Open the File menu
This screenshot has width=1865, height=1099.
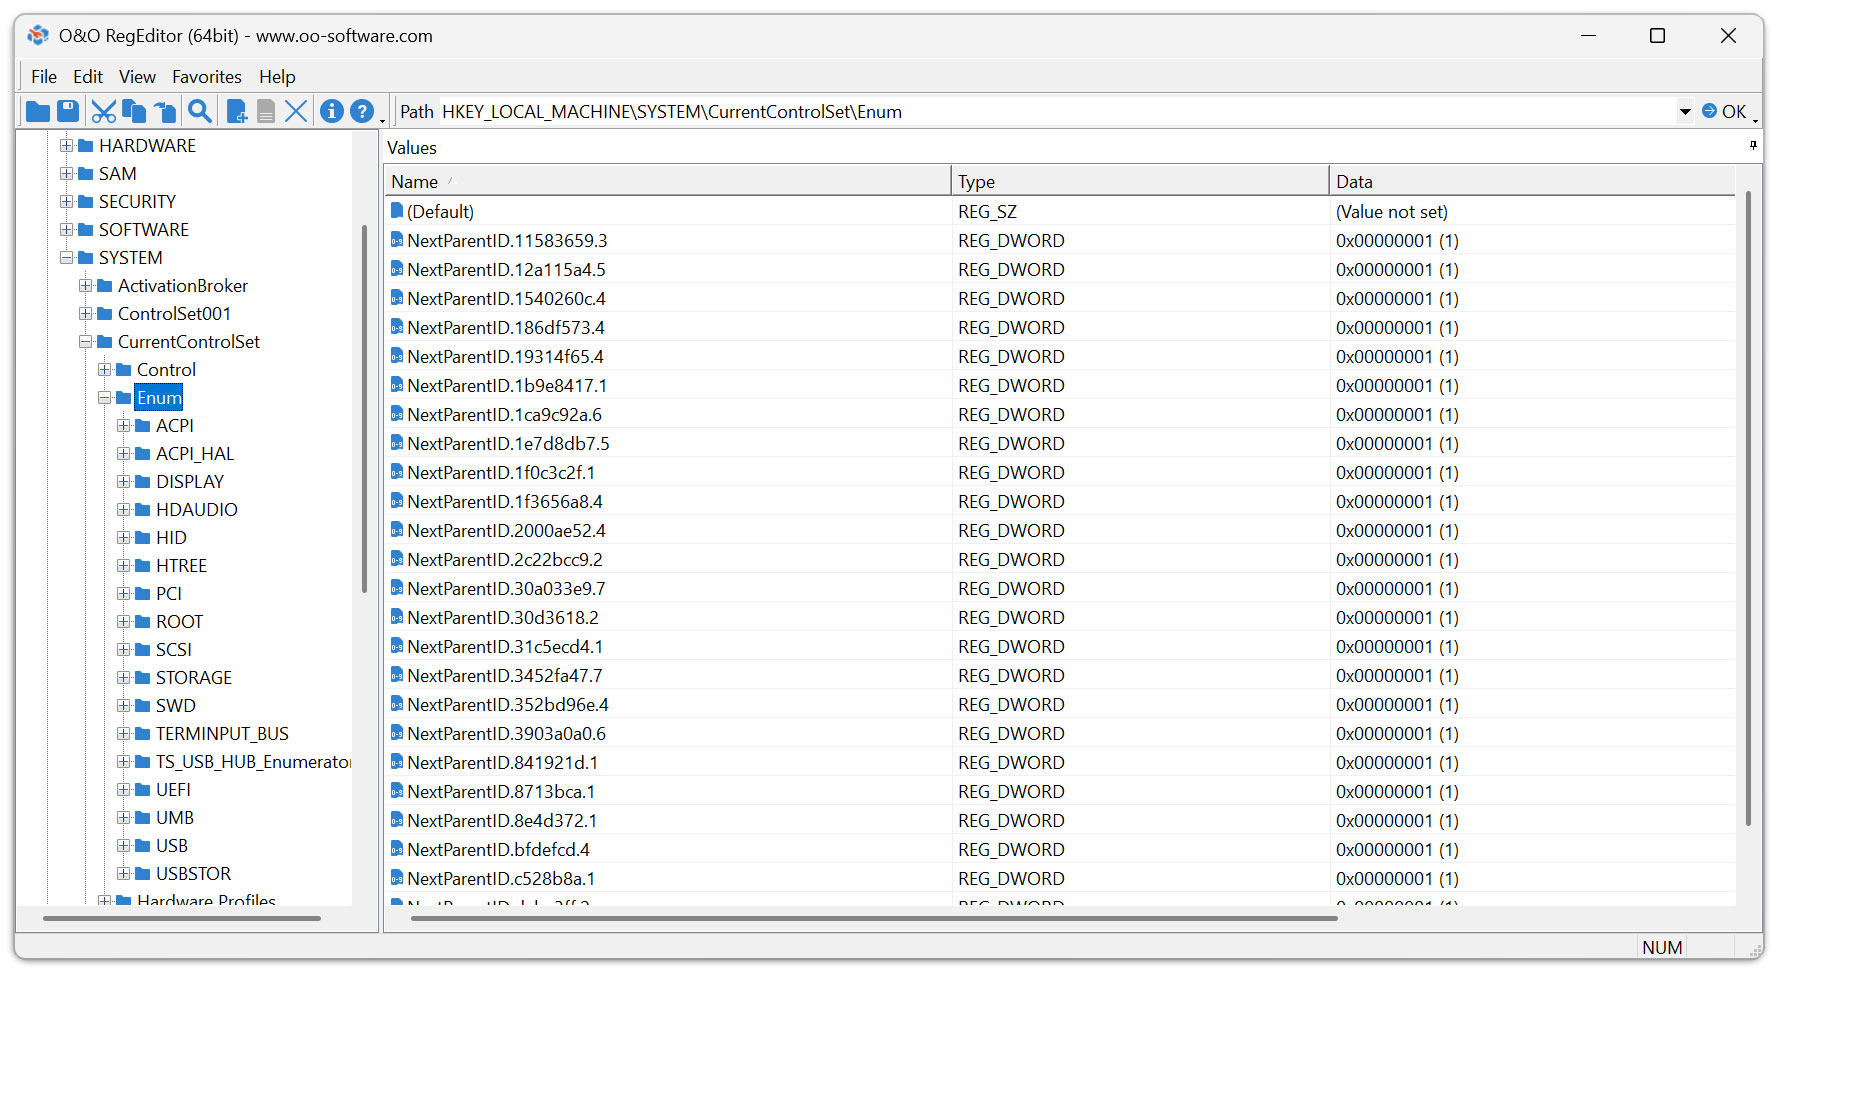click(x=43, y=76)
